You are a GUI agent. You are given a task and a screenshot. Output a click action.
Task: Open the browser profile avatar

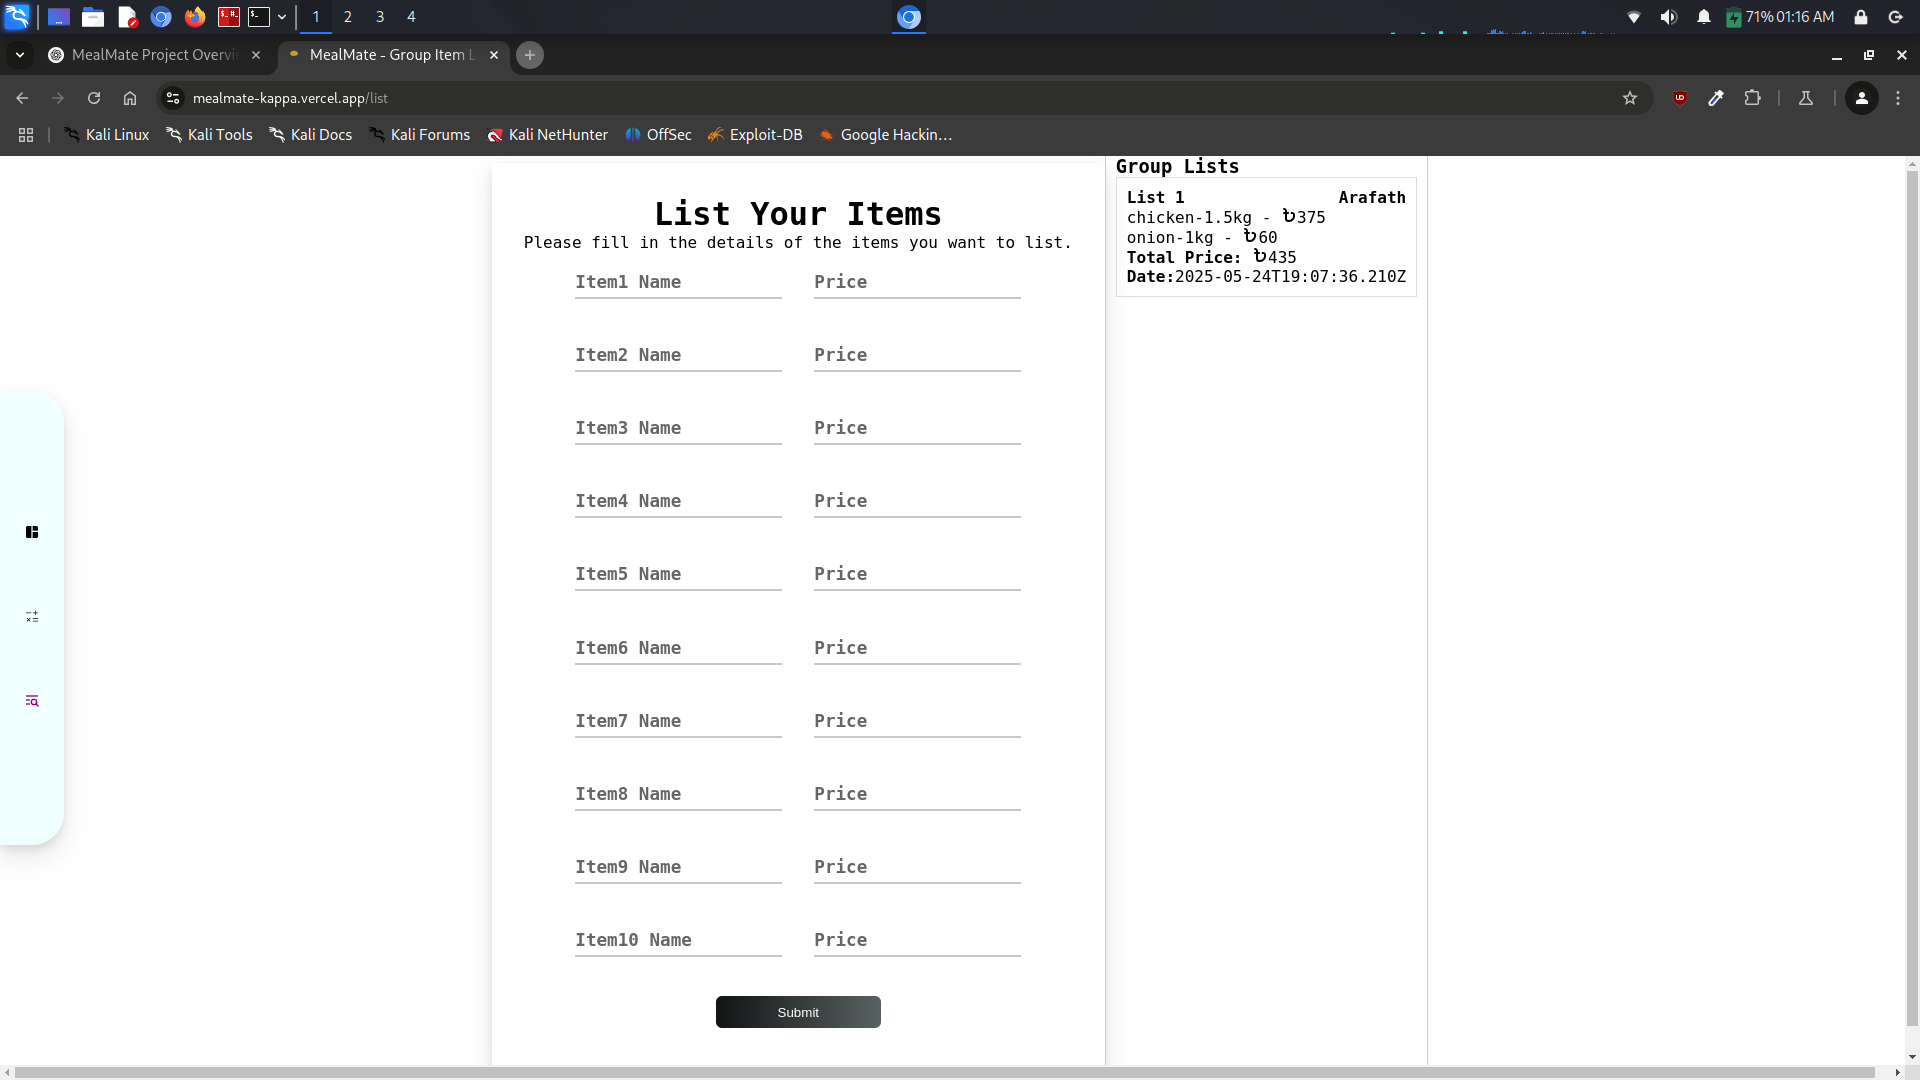[x=1862, y=98]
